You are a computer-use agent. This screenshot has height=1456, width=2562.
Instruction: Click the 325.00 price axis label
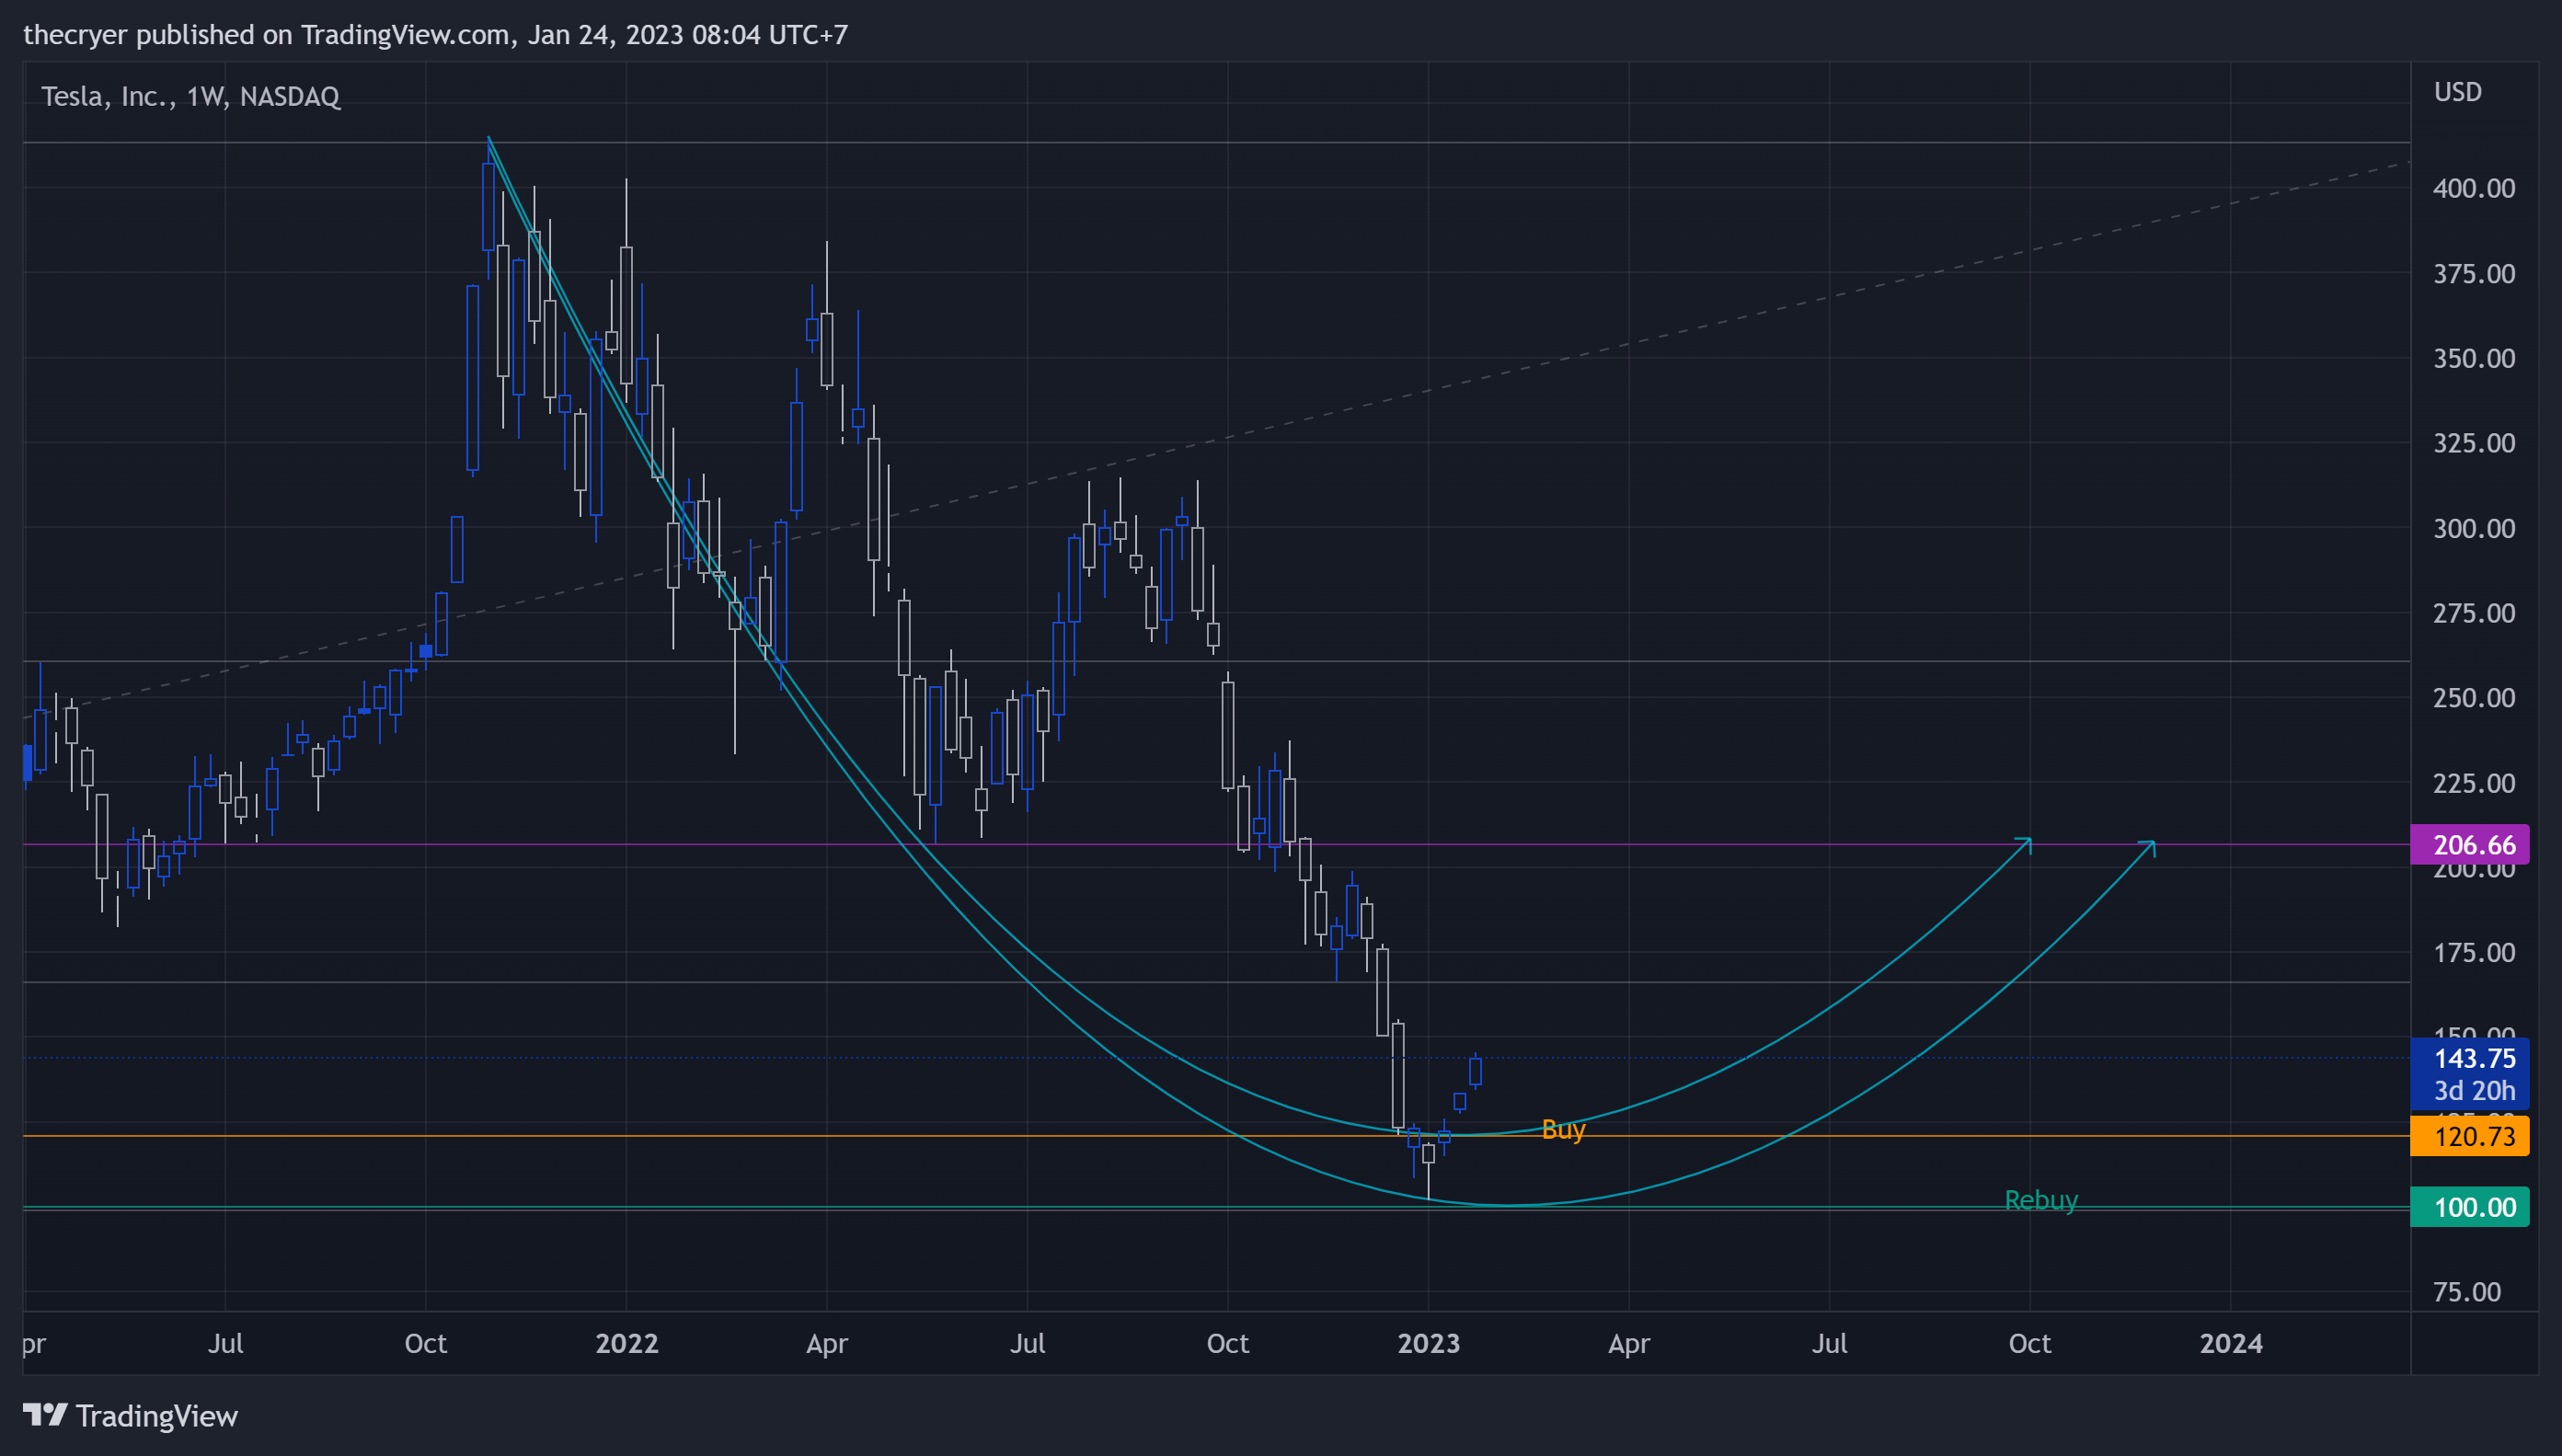[2474, 443]
